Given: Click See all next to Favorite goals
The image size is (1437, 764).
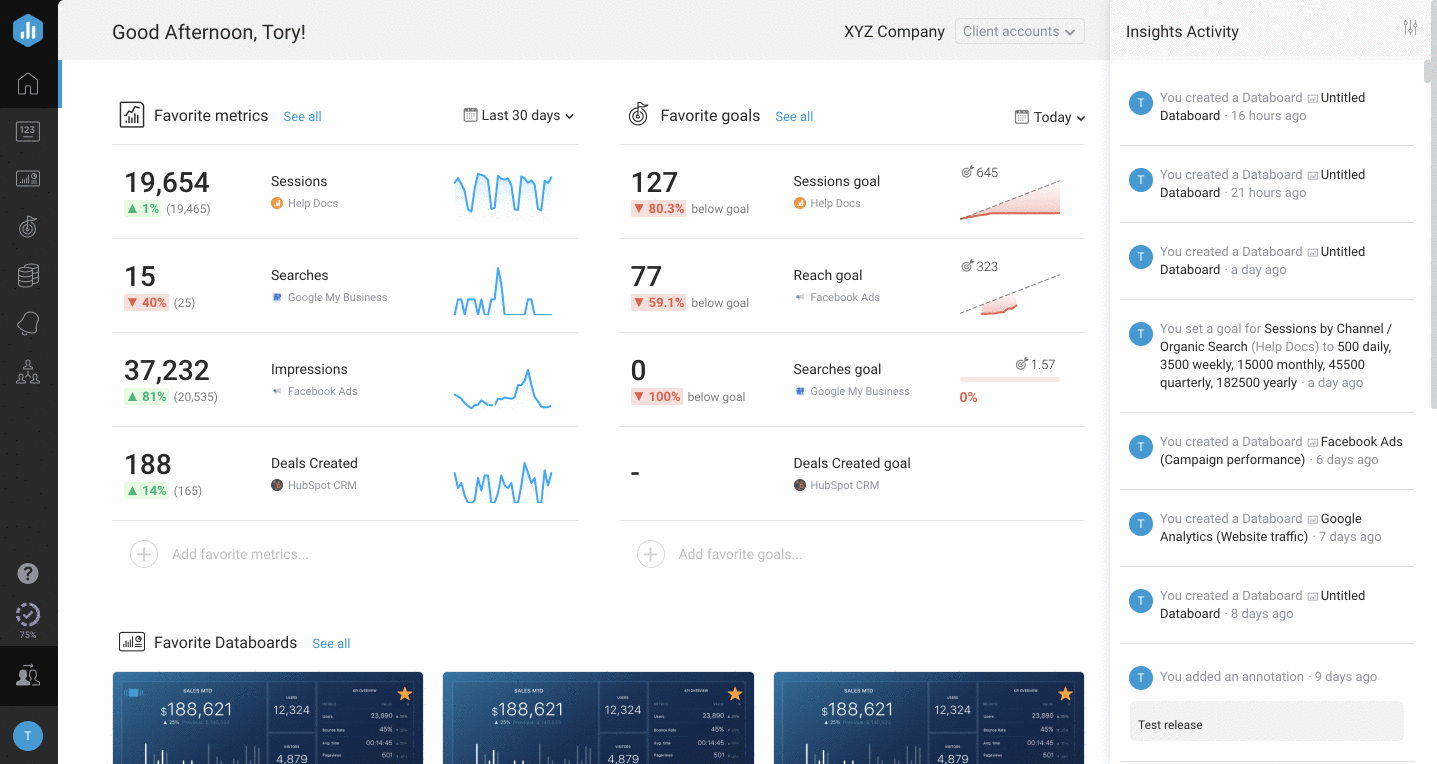Looking at the screenshot, I should [x=794, y=116].
